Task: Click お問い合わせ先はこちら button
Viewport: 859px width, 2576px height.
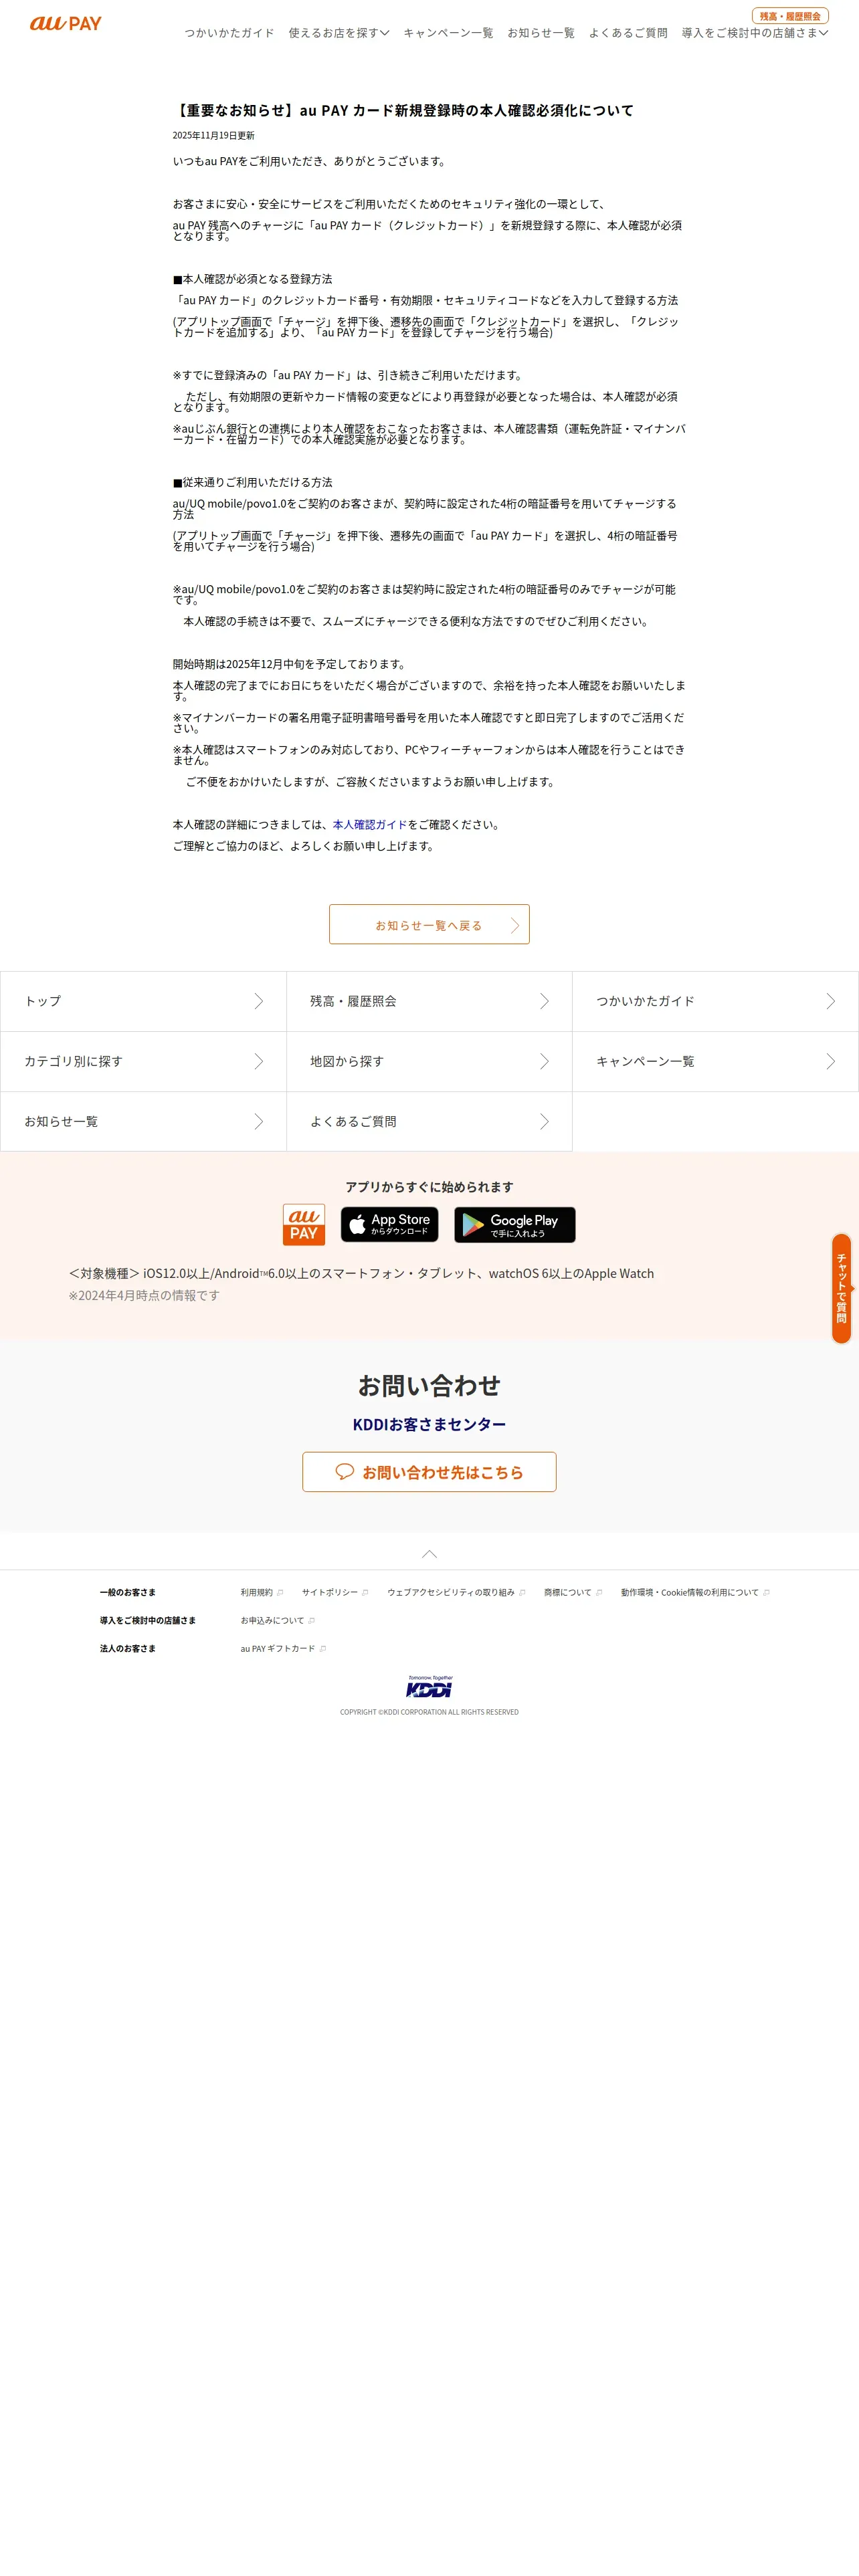Action: pyautogui.click(x=429, y=1472)
